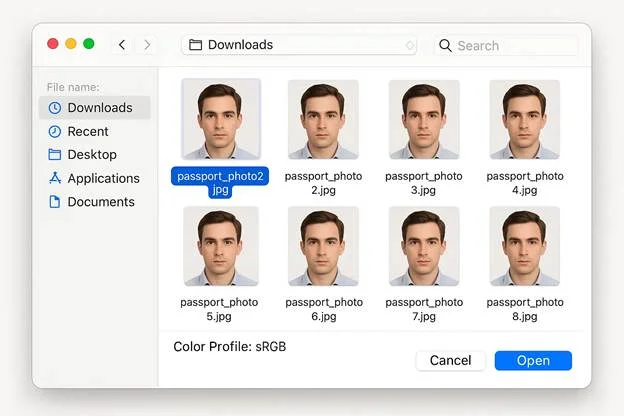Click the blue Open button
Screen dimensions: 624x416
click(x=533, y=360)
